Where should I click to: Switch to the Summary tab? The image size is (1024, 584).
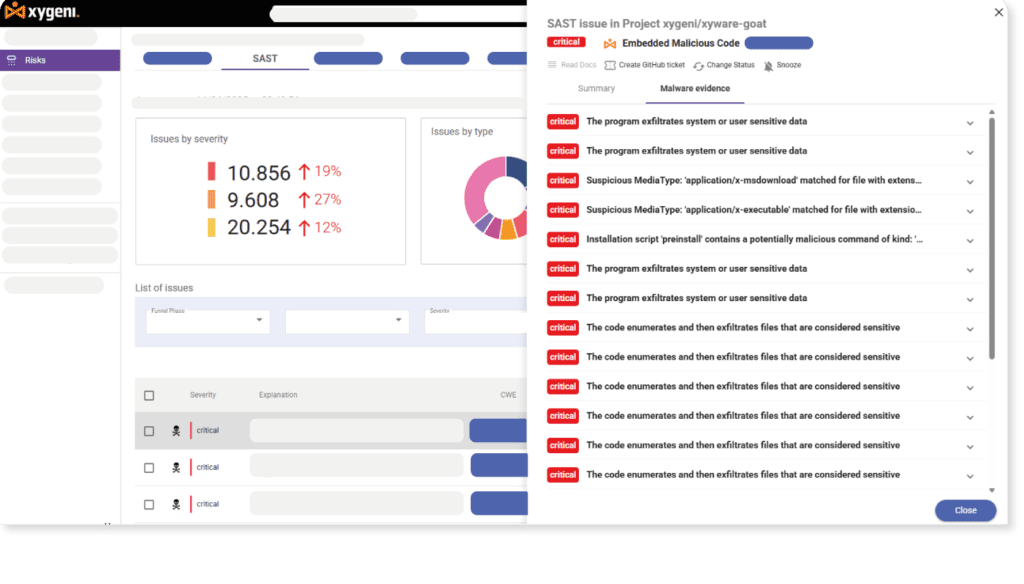tap(596, 89)
